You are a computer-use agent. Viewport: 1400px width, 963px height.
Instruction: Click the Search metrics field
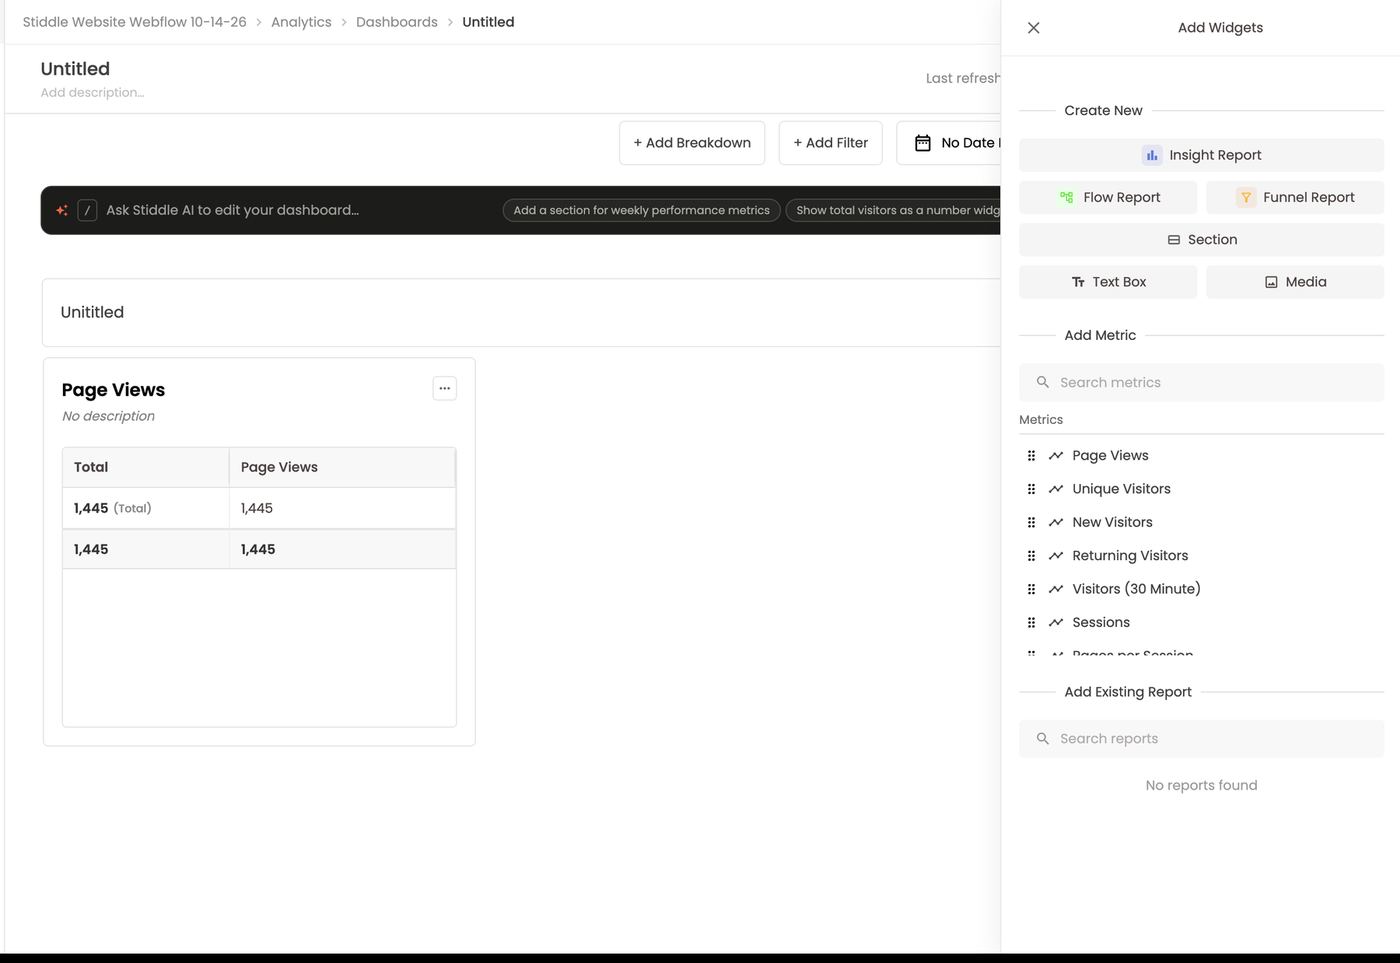(x=1201, y=382)
